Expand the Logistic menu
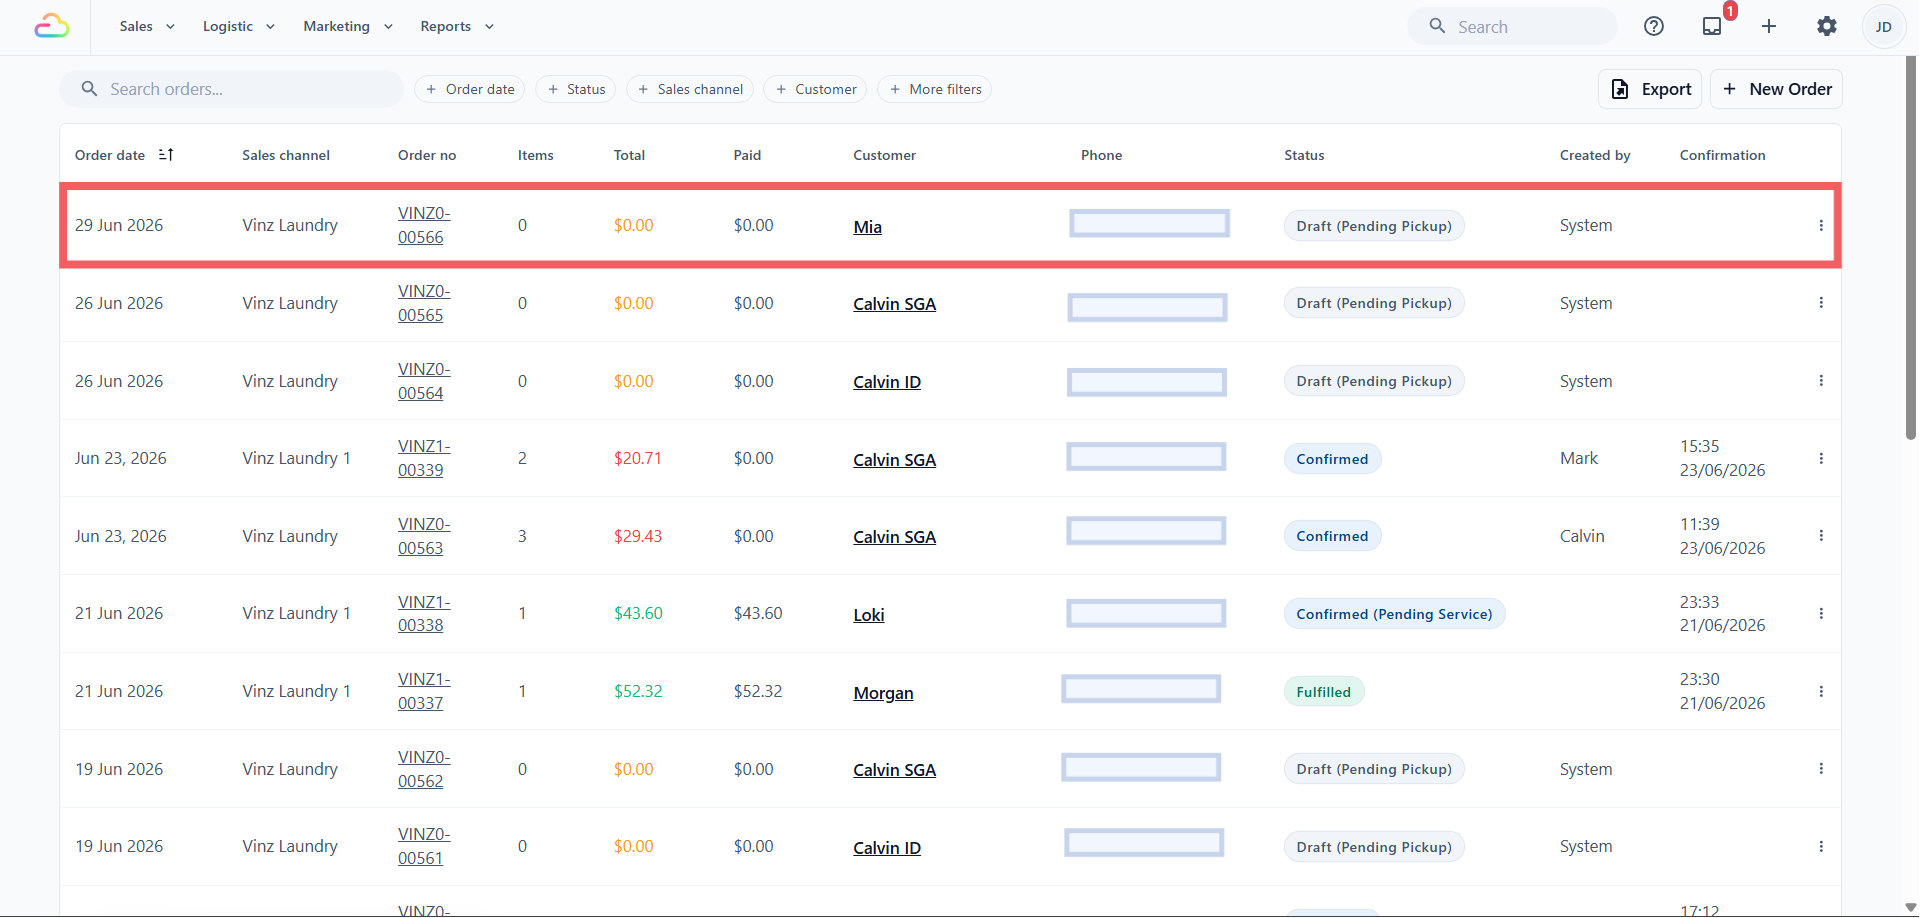Viewport: 1920px width, 918px height. point(238,26)
